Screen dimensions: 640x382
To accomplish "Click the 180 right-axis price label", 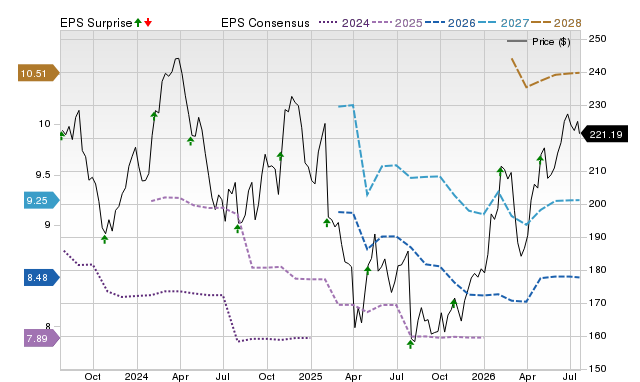I will [x=597, y=270].
